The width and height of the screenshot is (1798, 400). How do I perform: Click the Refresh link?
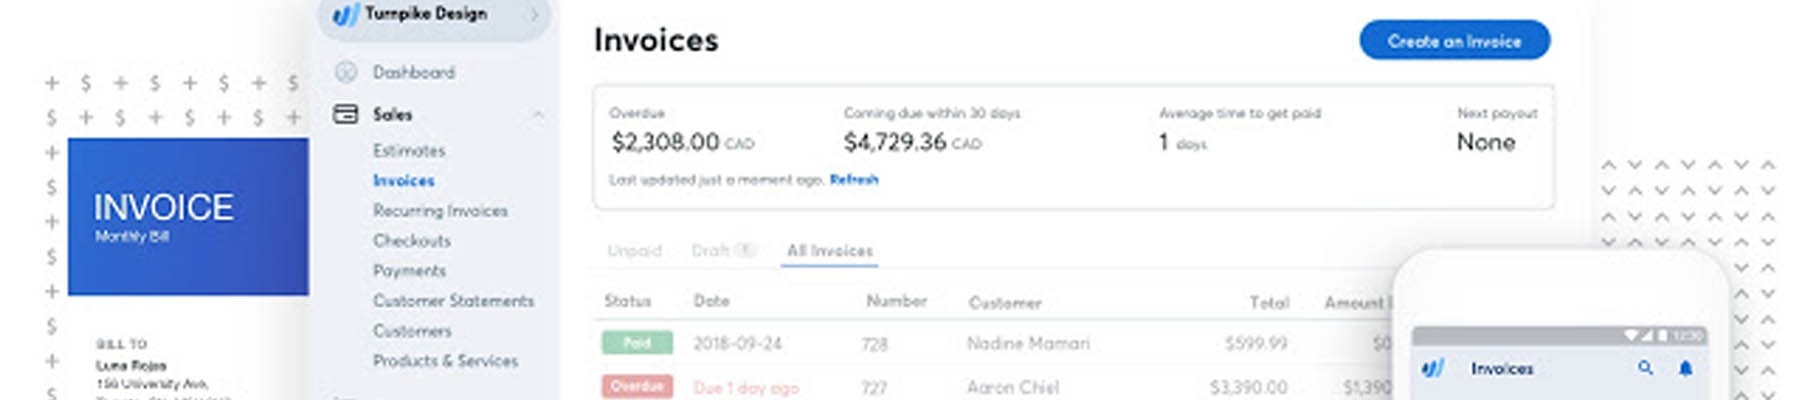pos(854,179)
